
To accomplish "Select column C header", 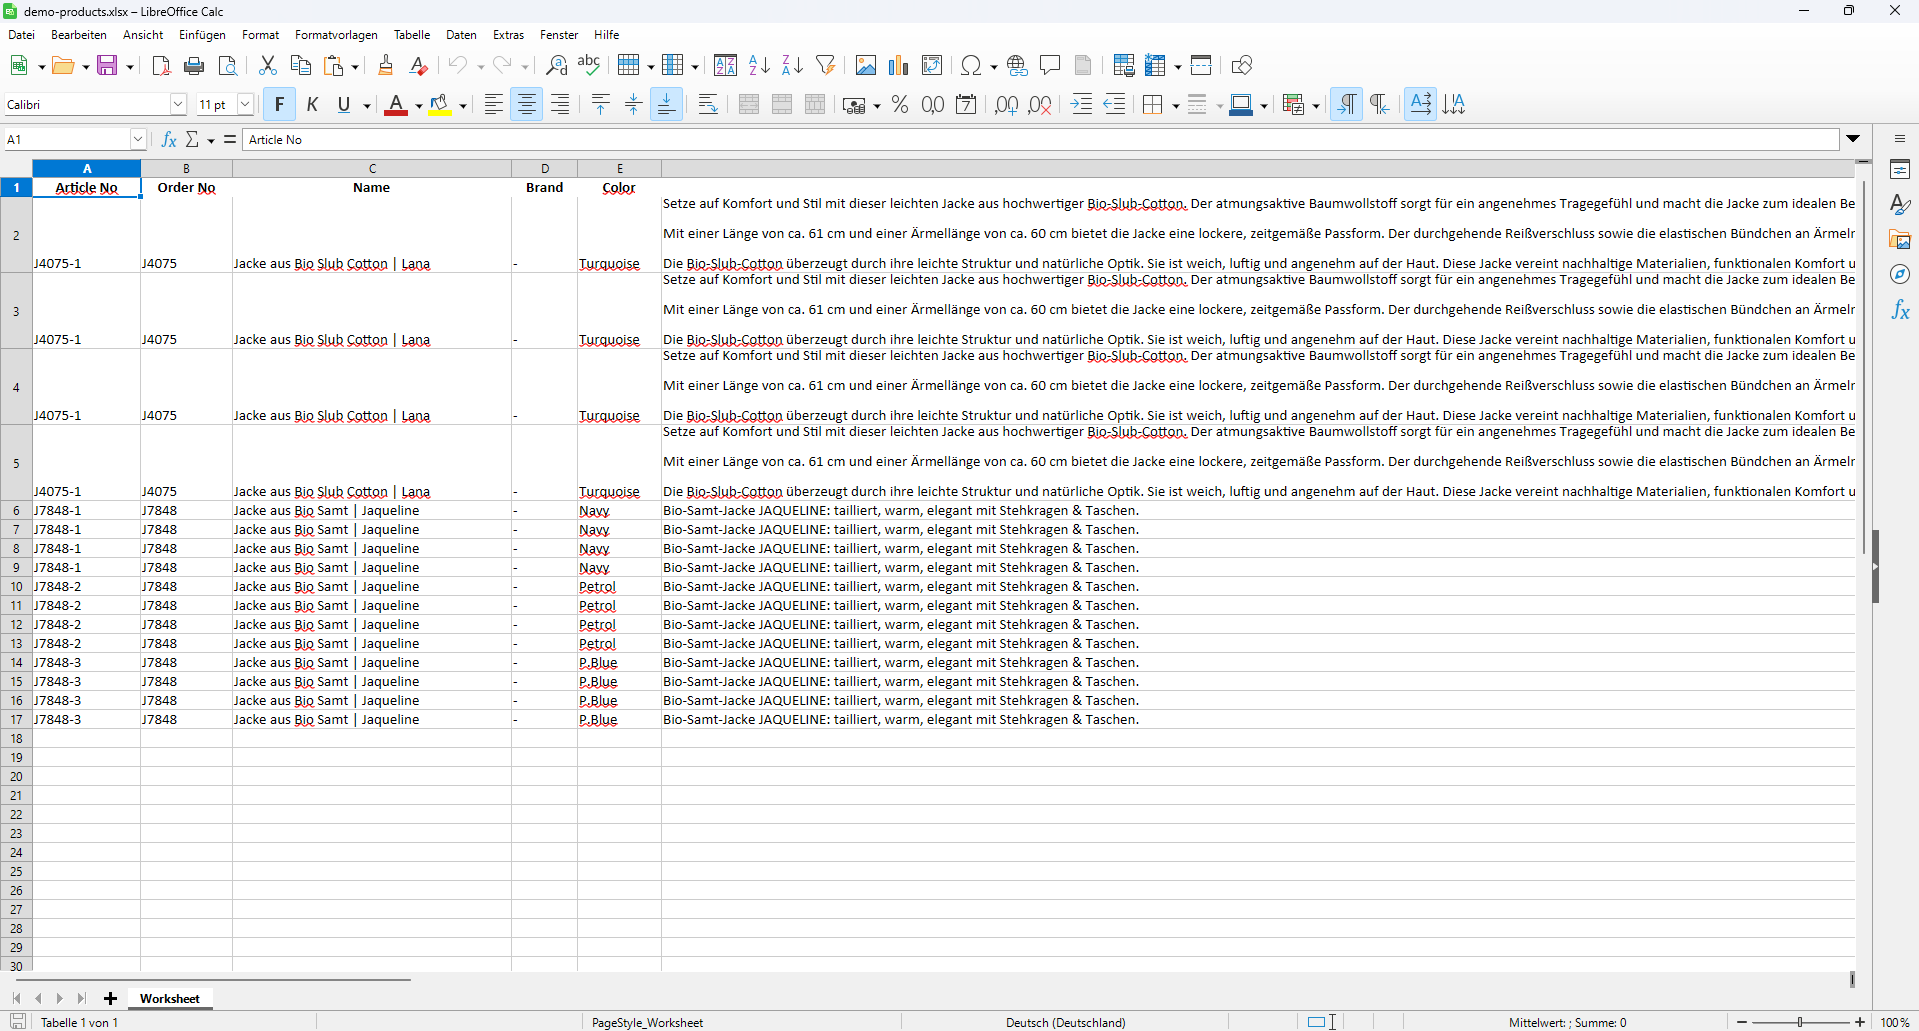I will [372, 168].
